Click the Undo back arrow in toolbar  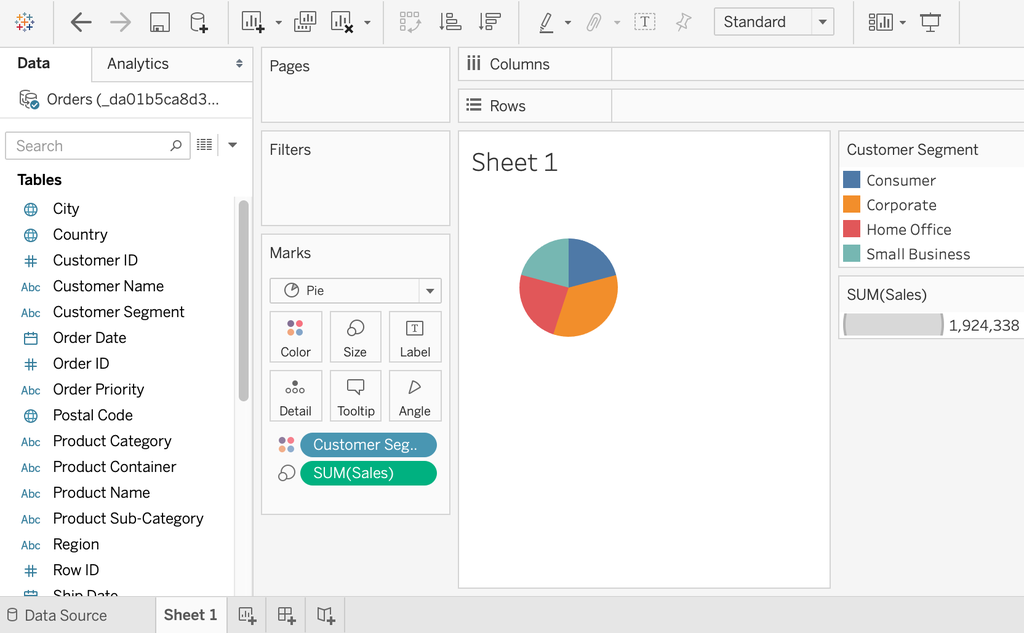click(81, 22)
